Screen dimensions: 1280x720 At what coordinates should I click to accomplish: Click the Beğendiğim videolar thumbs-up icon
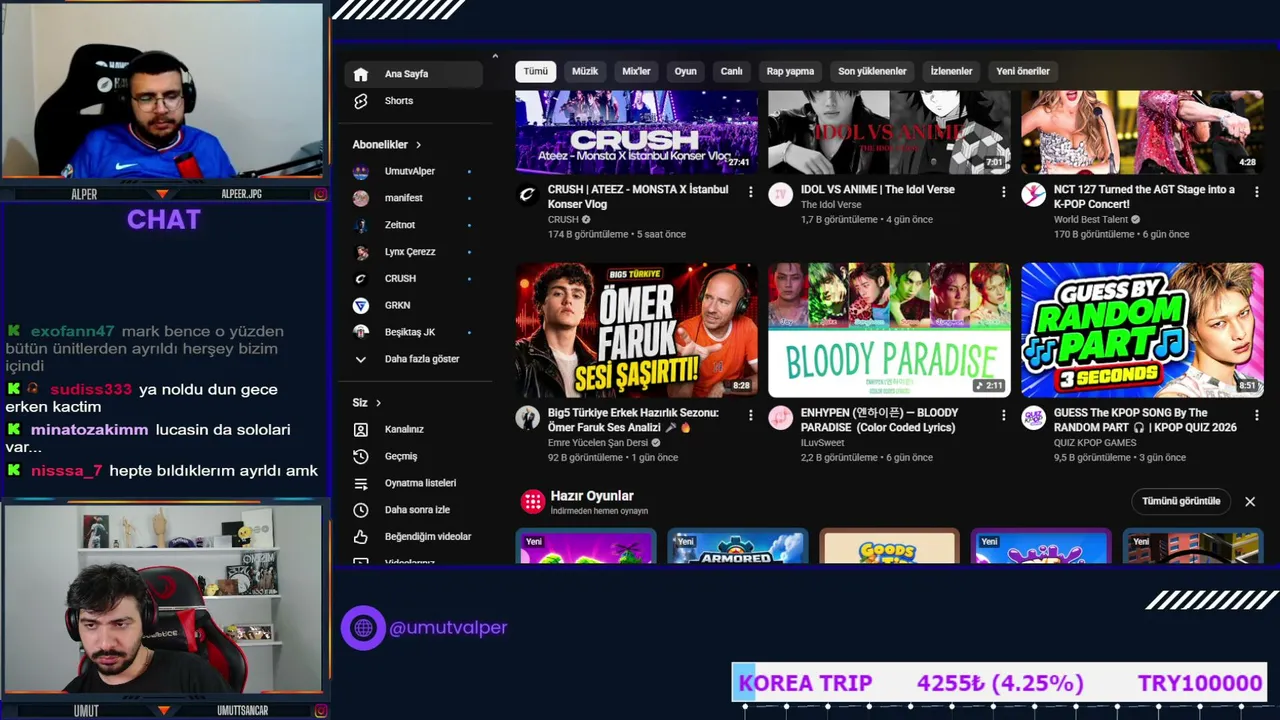(361, 537)
